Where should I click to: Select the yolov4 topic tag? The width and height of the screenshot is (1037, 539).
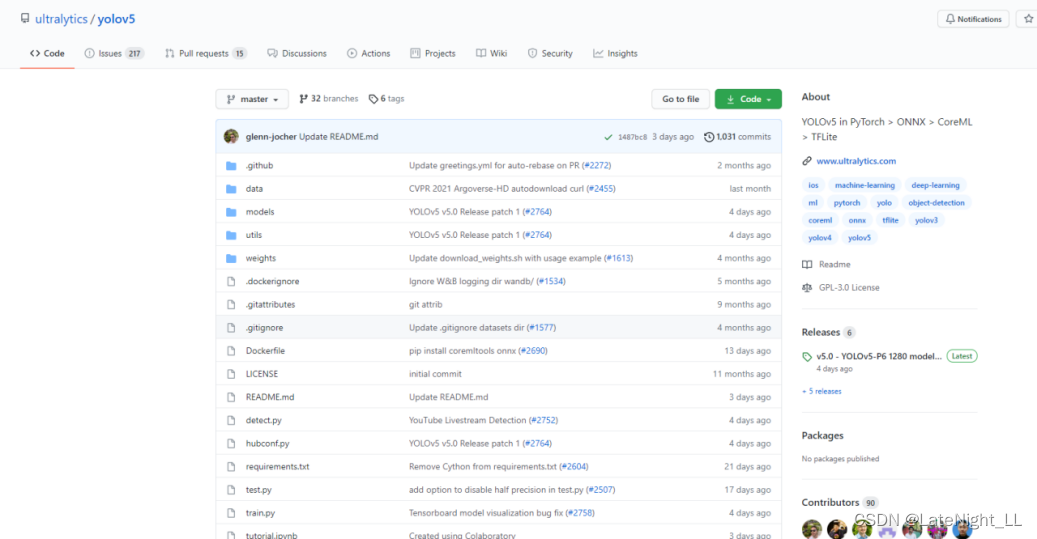pyautogui.click(x=819, y=238)
